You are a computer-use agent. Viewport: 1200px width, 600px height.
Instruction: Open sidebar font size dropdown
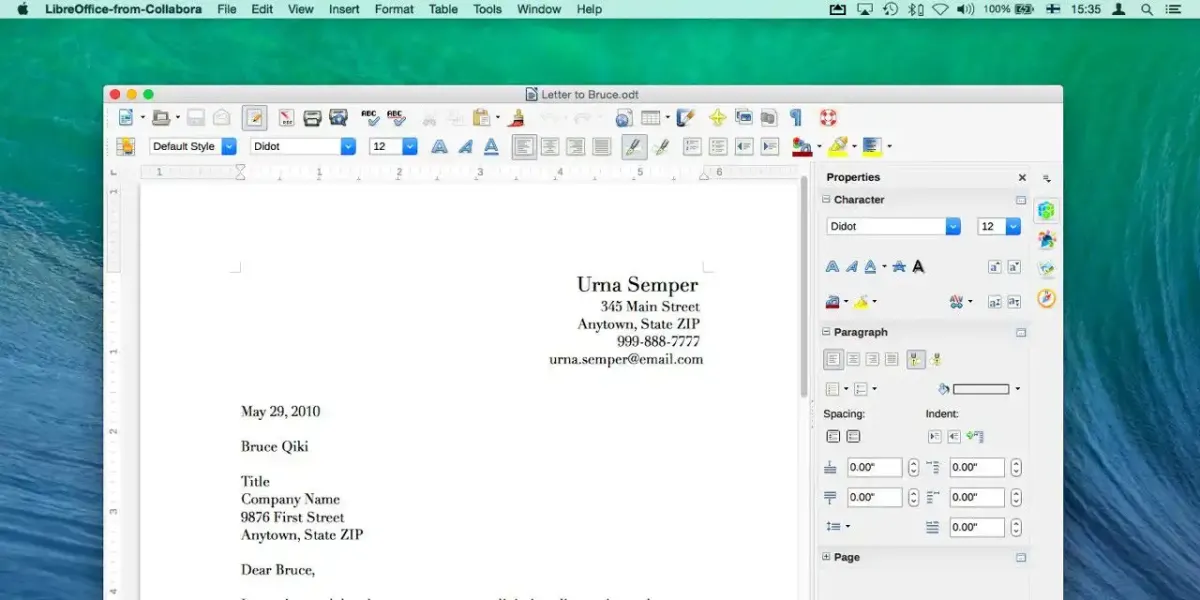1013,226
